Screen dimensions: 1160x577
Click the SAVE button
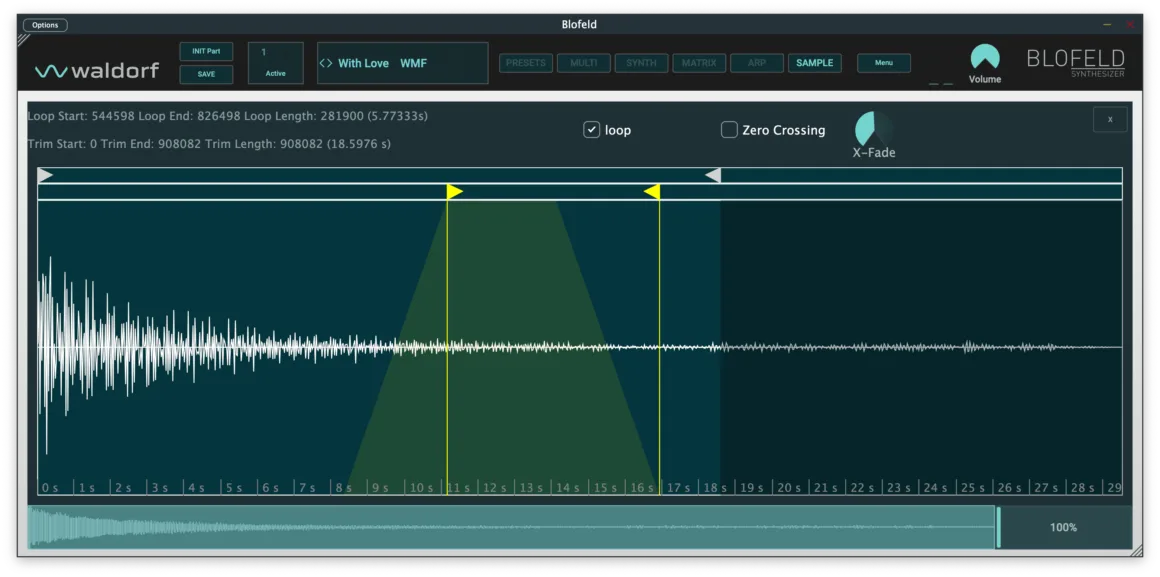tap(206, 74)
